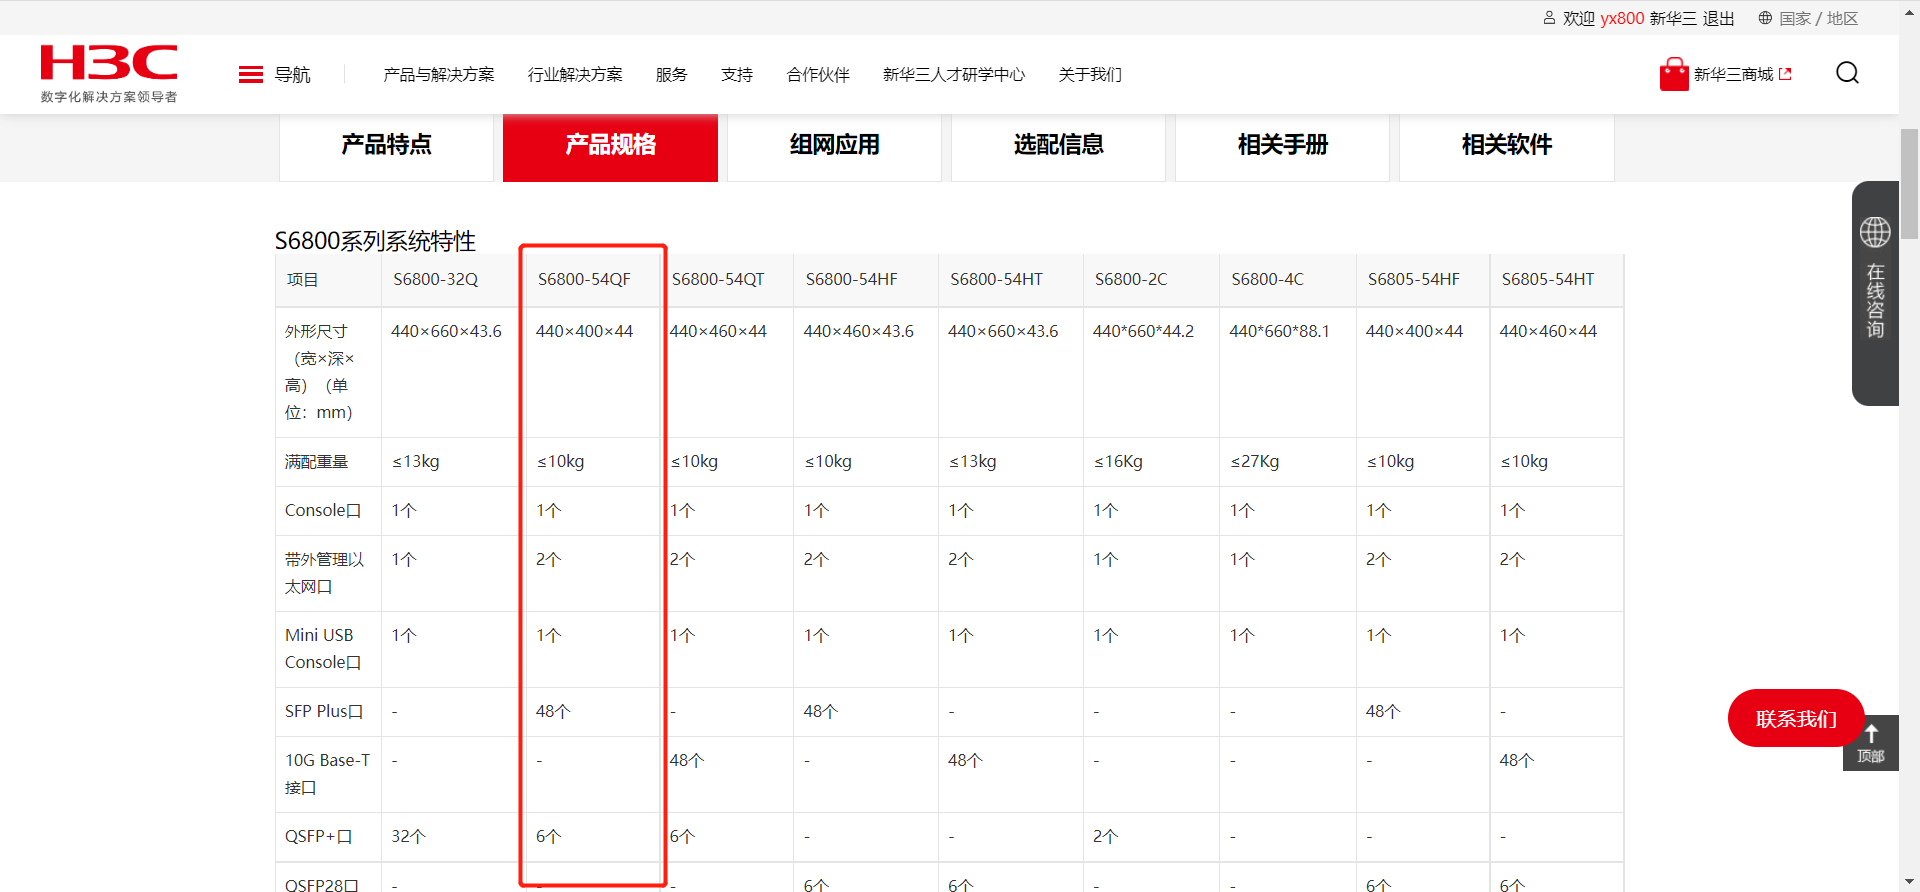
Task: Click the 数字化解决方案领导者 tagline
Action: (x=109, y=97)
